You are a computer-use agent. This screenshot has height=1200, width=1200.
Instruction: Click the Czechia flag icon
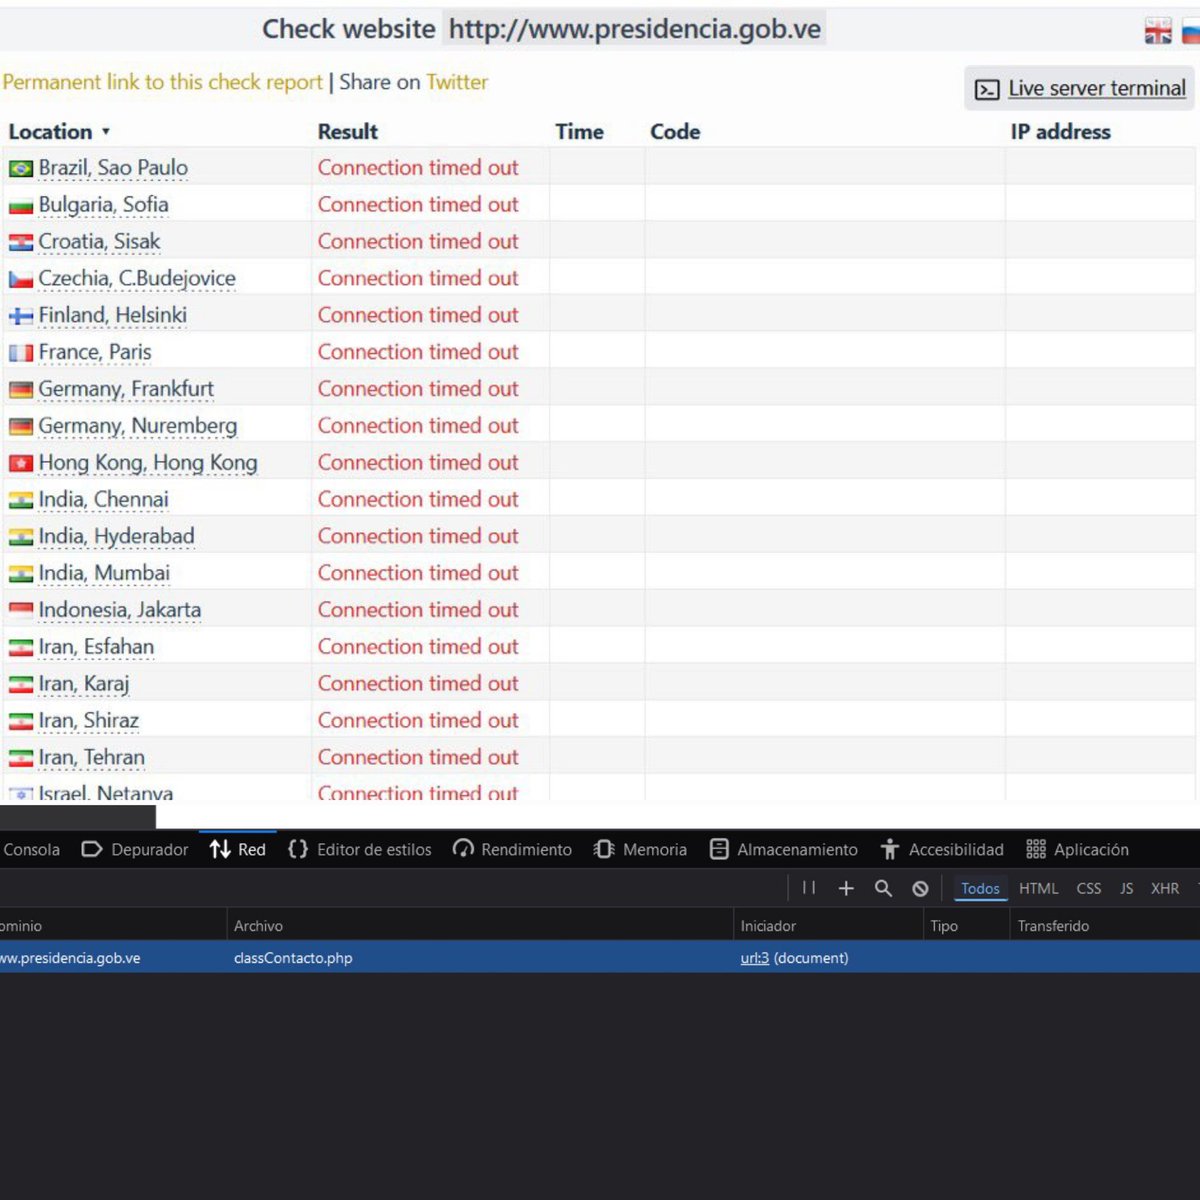tap(21, 280)
